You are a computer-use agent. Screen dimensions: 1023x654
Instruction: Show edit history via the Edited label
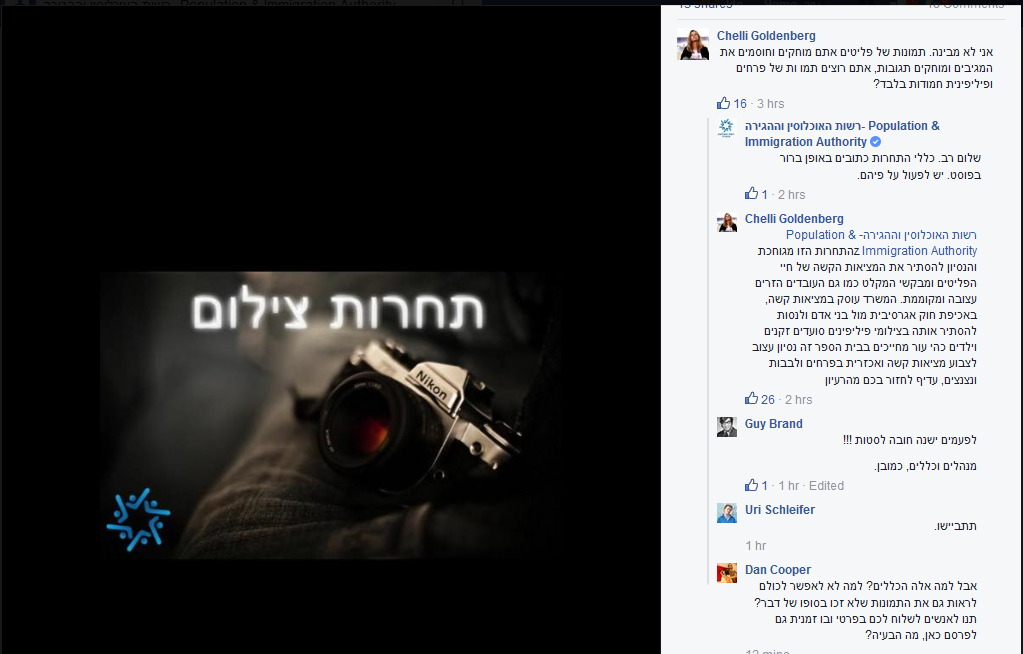tap(826, 486)
